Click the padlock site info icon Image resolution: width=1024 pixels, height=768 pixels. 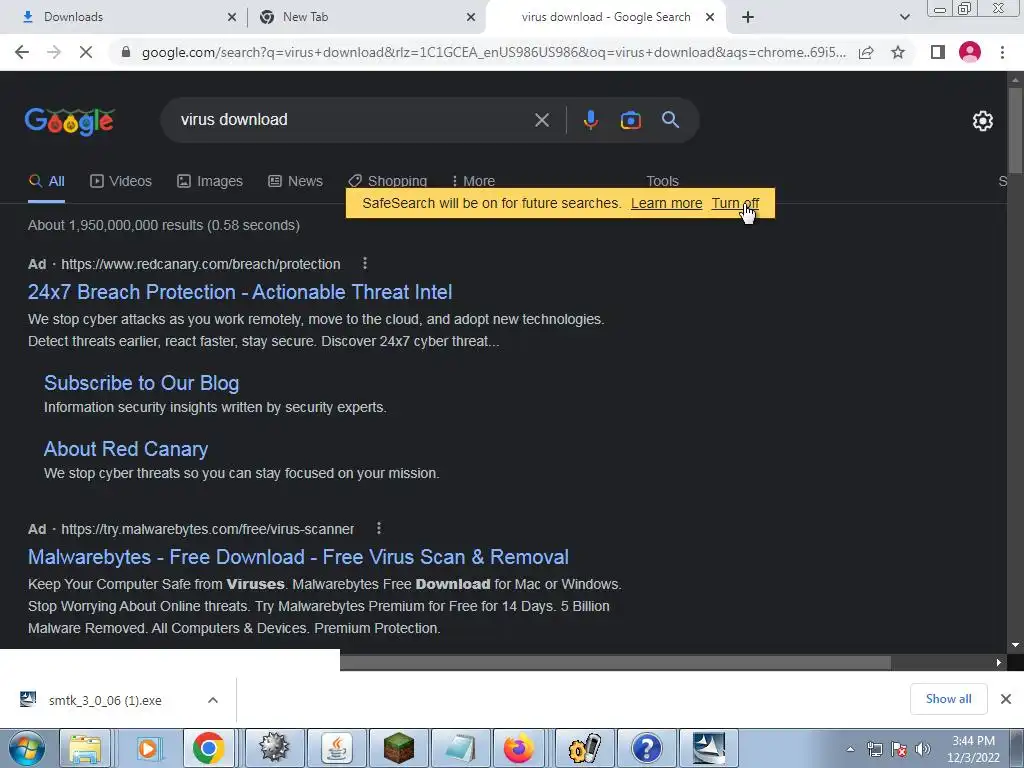point(126,52)
